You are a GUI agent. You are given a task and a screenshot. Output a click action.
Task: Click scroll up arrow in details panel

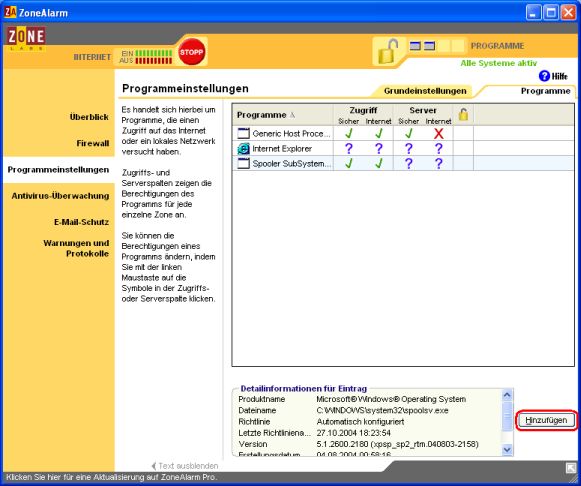click(507, 395)
